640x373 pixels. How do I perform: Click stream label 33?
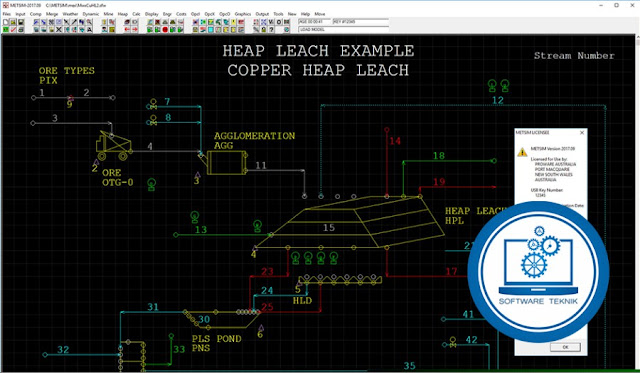[179, 349]
